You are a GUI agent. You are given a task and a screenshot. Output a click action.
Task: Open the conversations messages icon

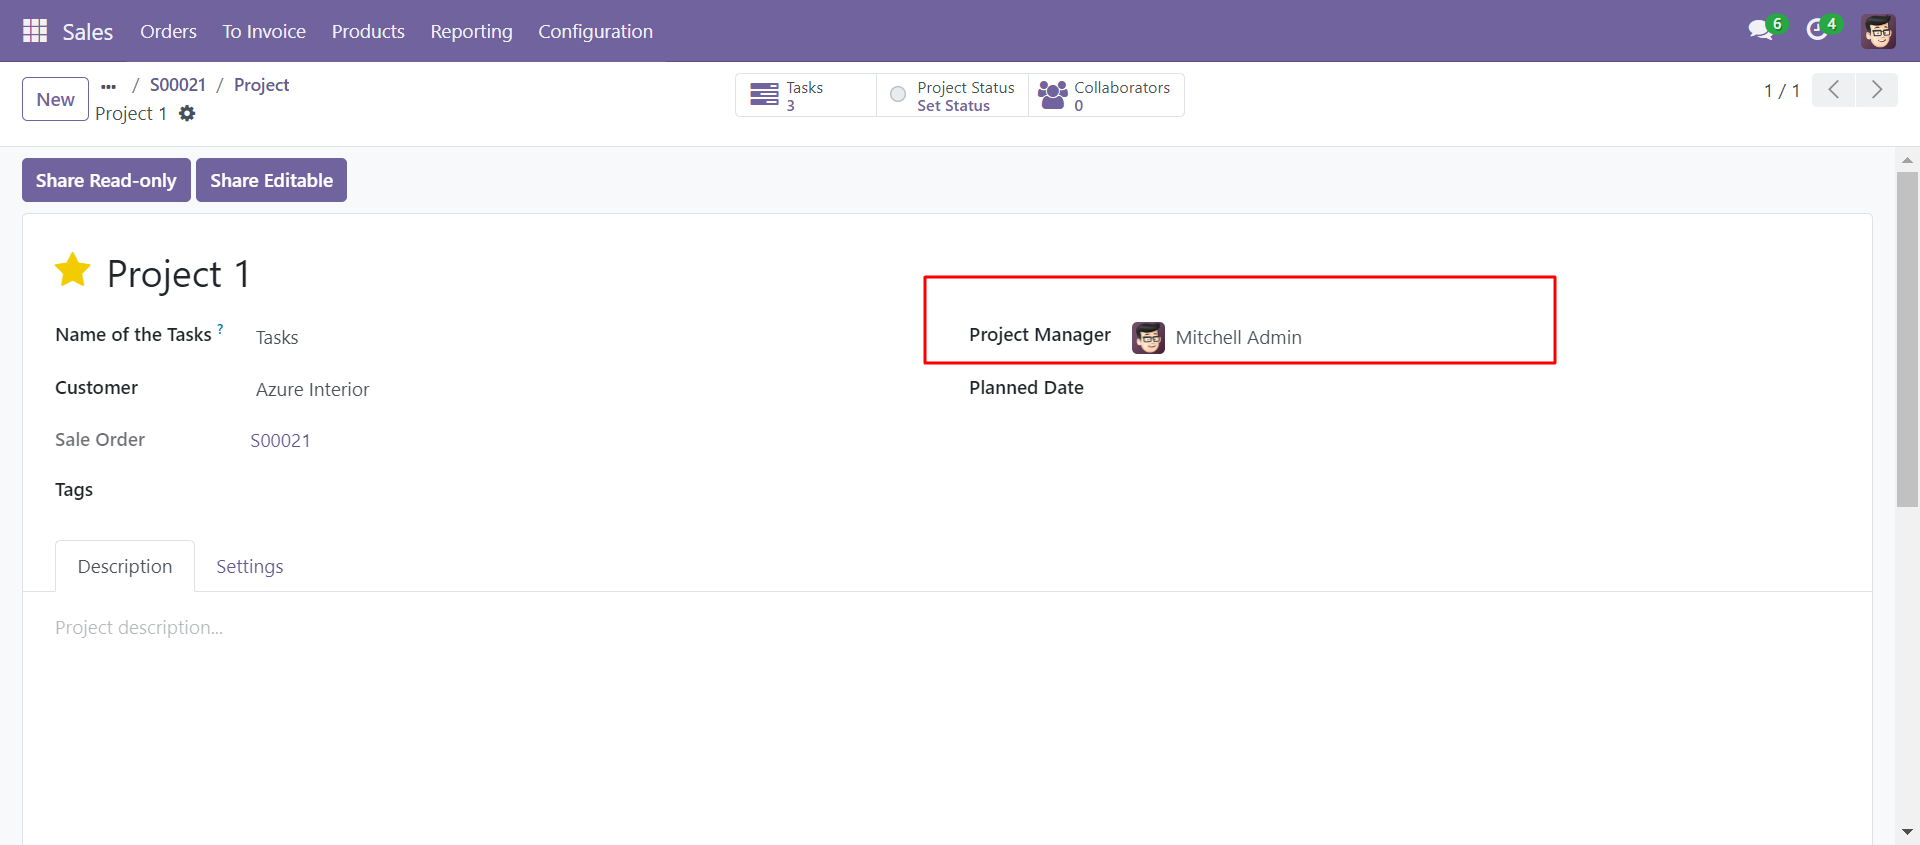click(x=1760, y=31)
